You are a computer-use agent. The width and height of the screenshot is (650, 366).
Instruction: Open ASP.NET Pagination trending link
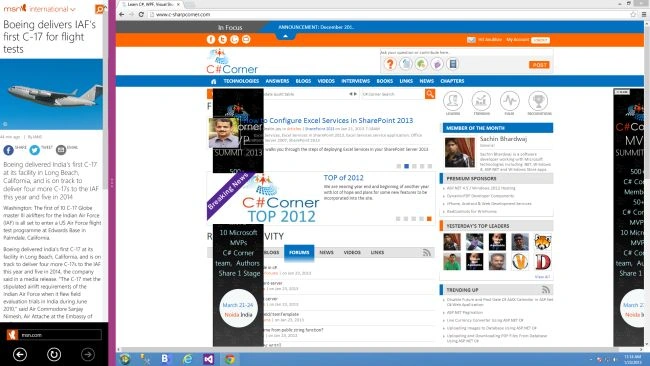pyautogui.click(x=464, y=313)
